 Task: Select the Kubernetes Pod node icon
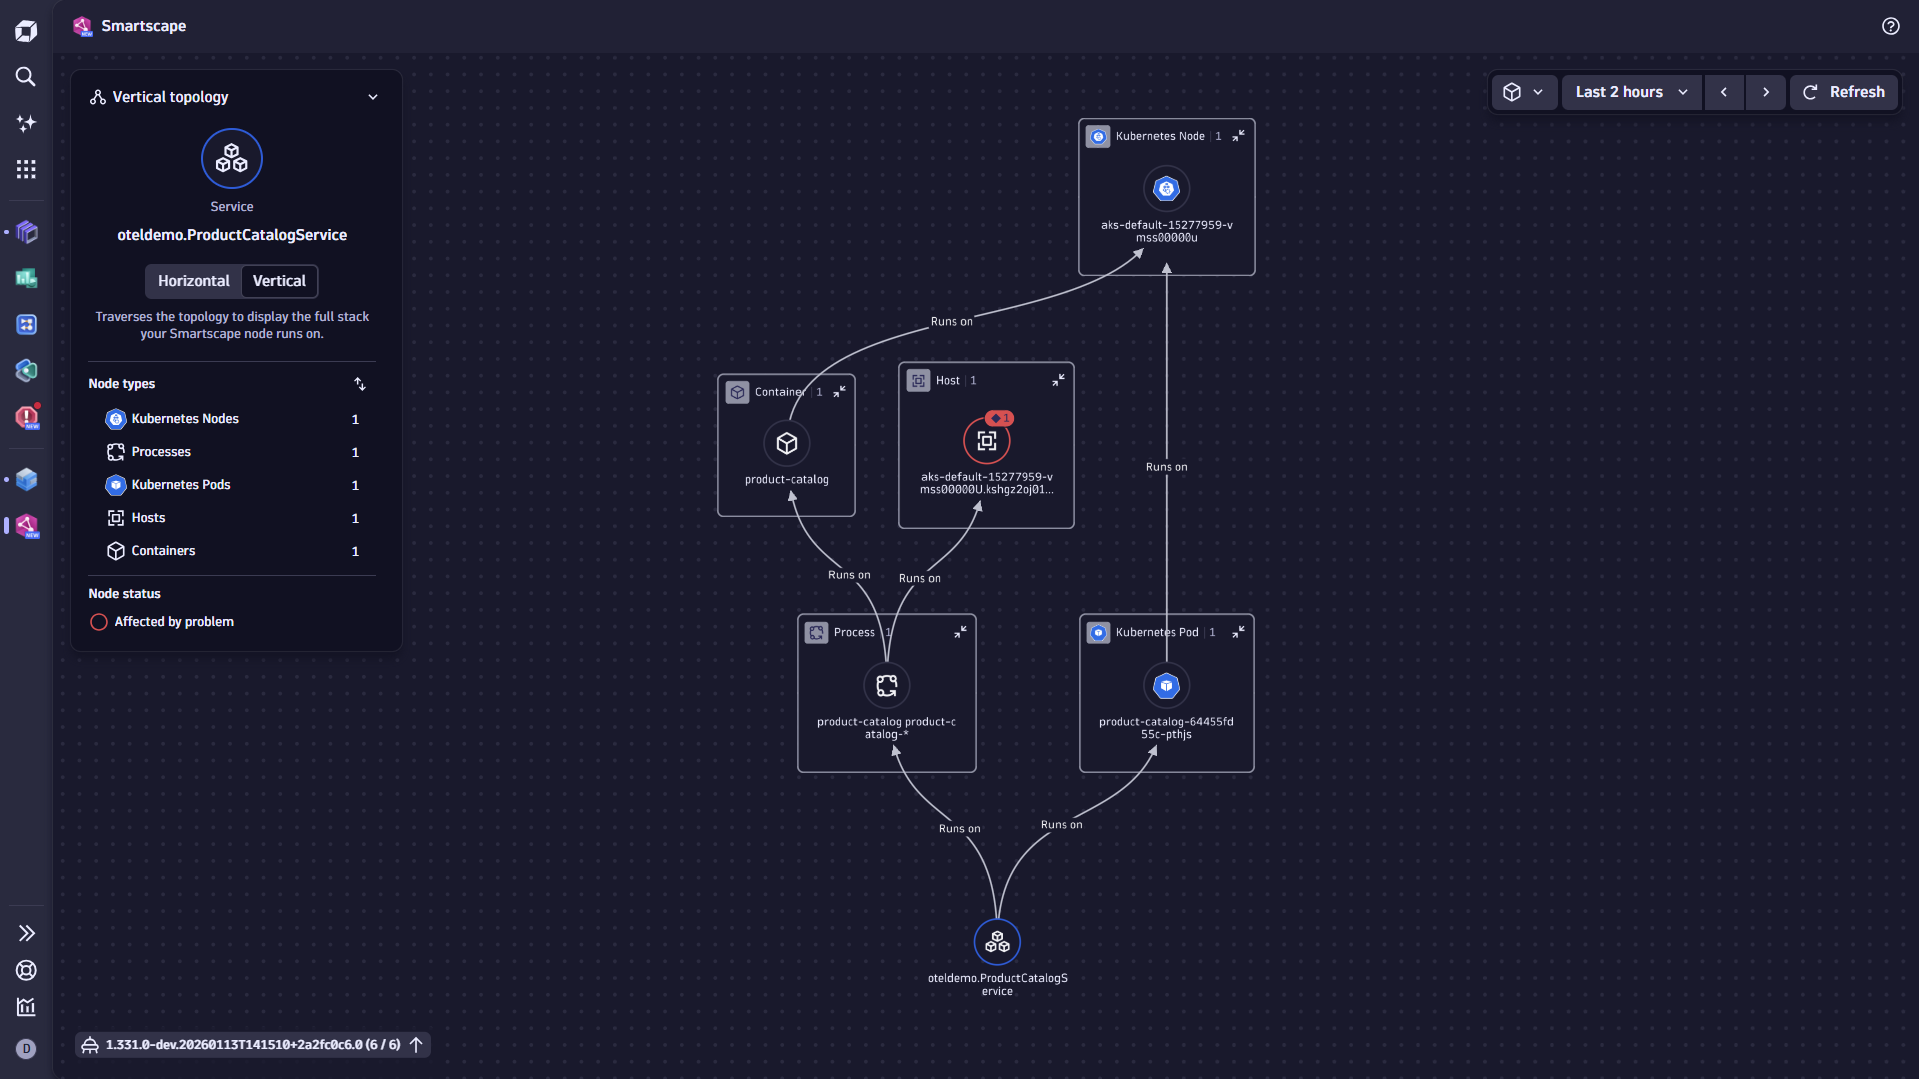pos(1166,686)
